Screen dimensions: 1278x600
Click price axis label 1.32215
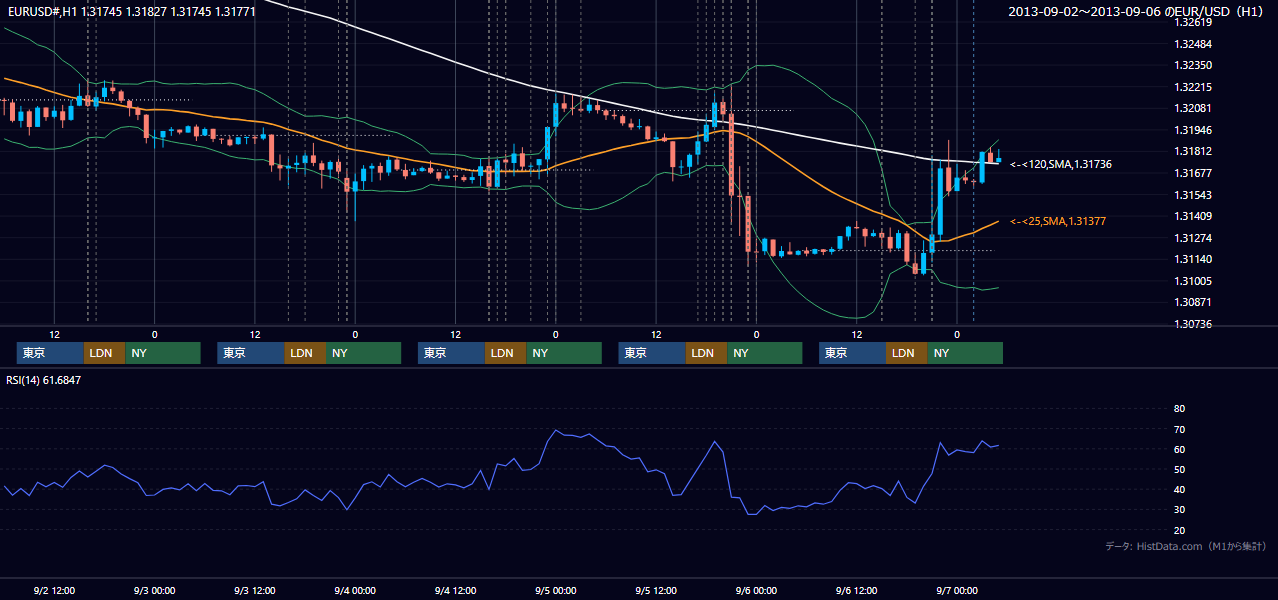point(1193,87)
